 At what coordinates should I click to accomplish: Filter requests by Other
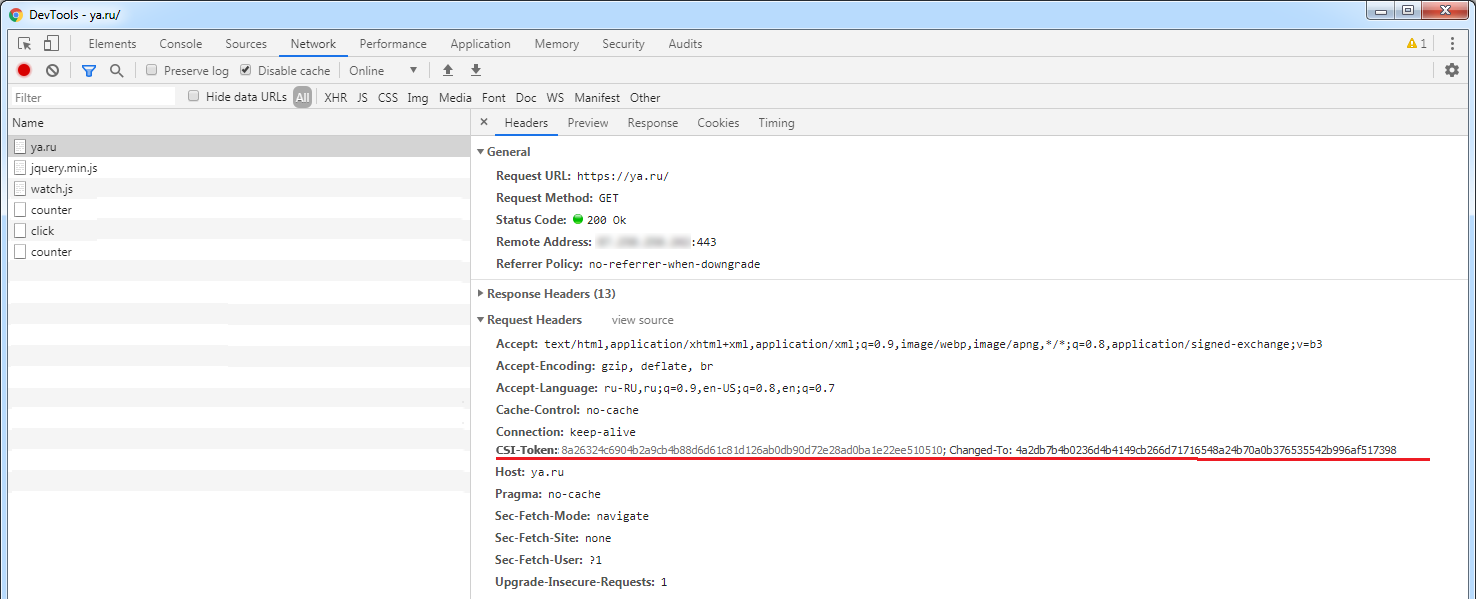point(645,98)
